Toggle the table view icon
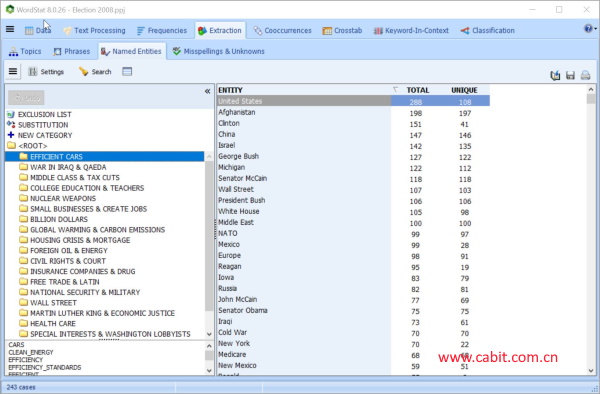Viewport: 600px width, 394px height. (x=127, y=72)
